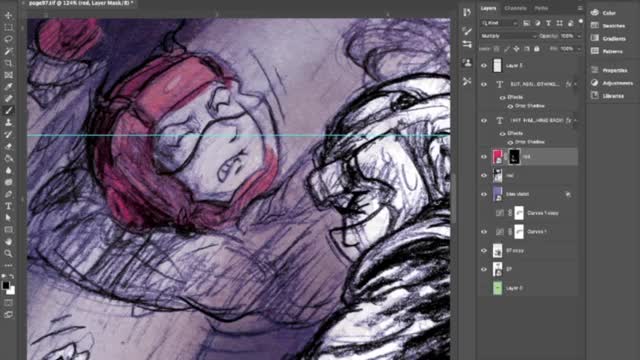The width and height of the screenshot is (640, 360).
Task: Collapse effects of first text layer
Action: pyautogui.click(x=575, y=84)
